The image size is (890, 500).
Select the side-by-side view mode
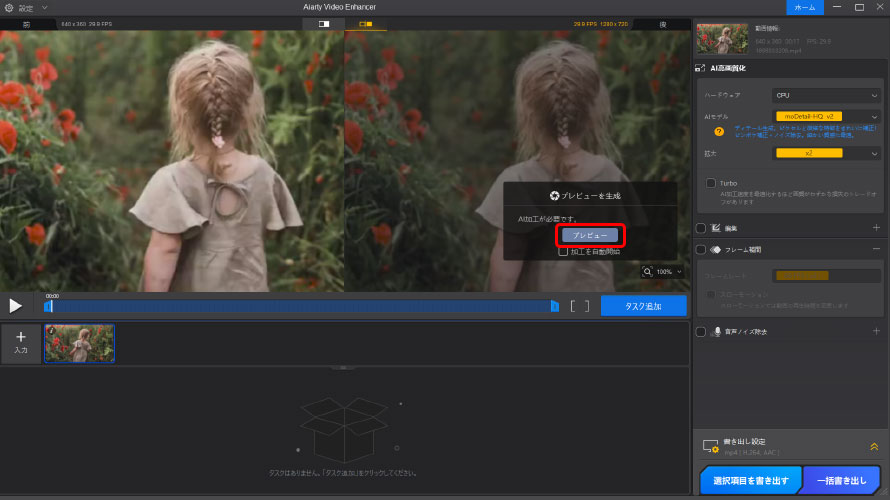pyautogui.click(x=366, y=24)
